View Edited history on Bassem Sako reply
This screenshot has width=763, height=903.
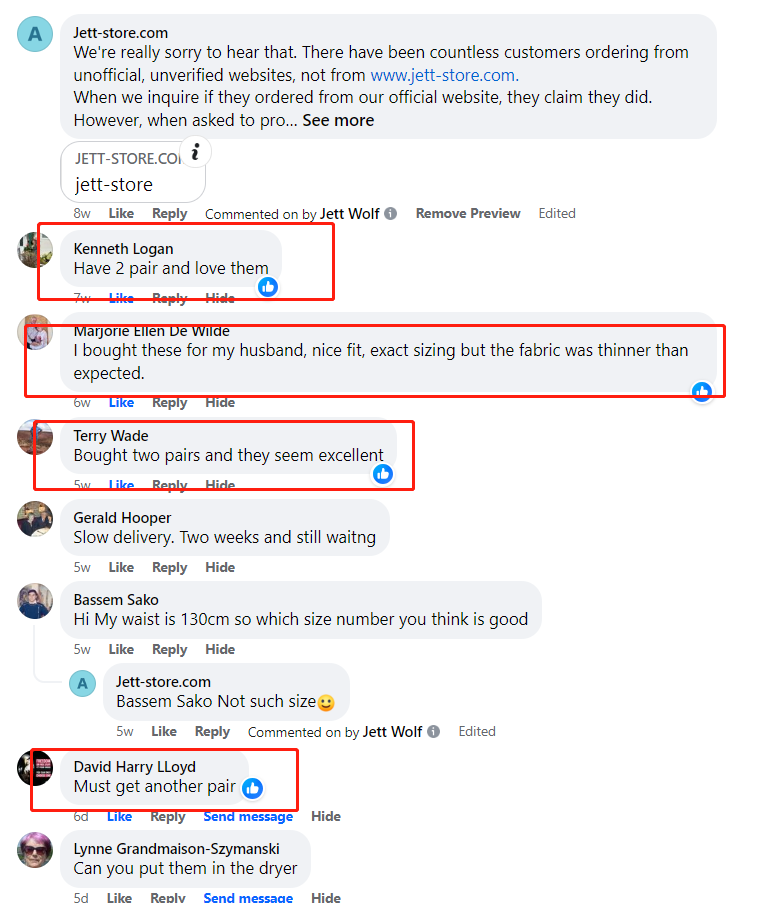point(477,731)
